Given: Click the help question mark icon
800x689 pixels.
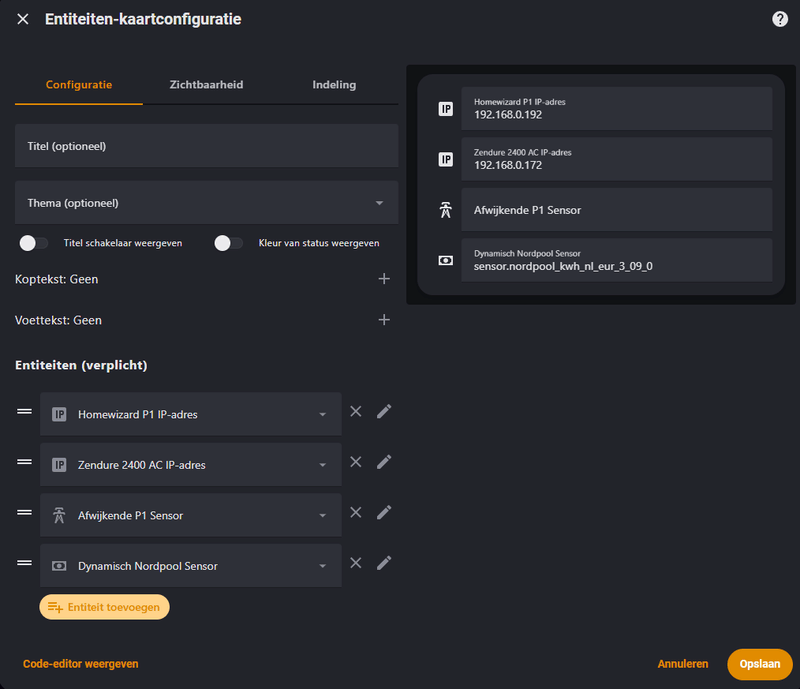Looking at the screenshot, I should [780, 19].
